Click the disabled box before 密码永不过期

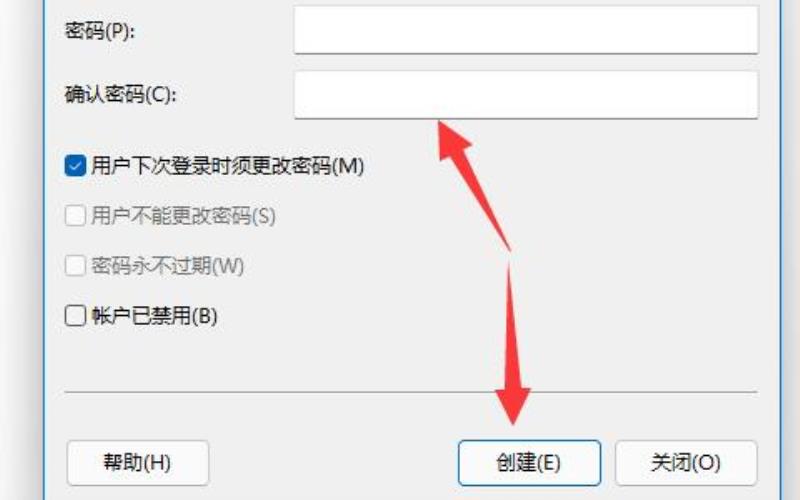[75, 266]
